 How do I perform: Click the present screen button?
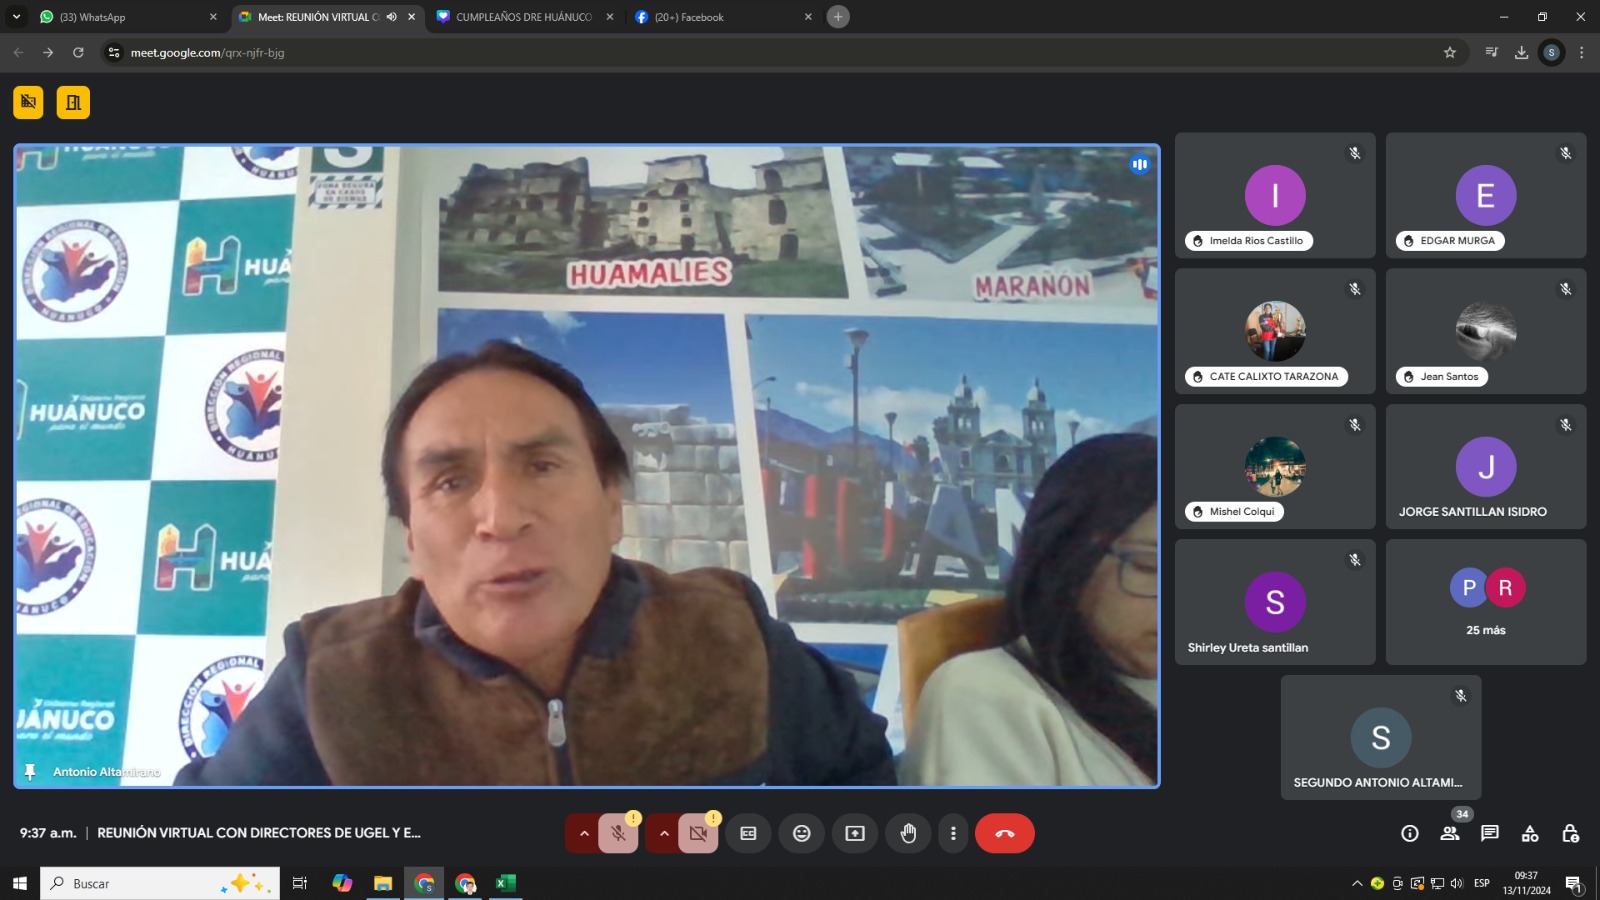855,833
